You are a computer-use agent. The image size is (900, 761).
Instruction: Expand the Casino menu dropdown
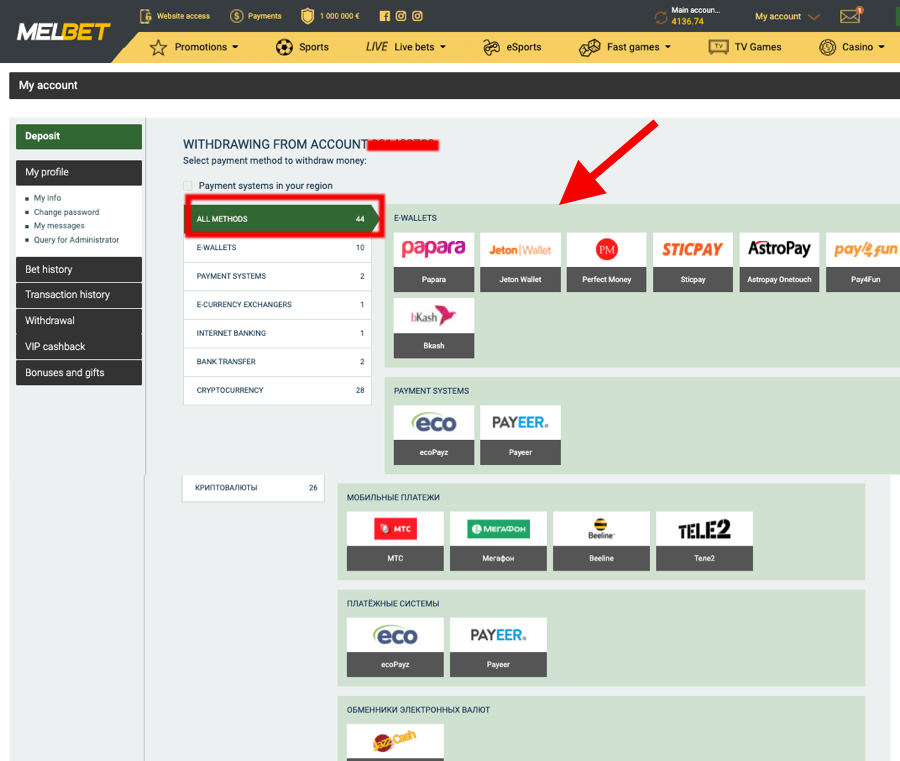[852, 47]
